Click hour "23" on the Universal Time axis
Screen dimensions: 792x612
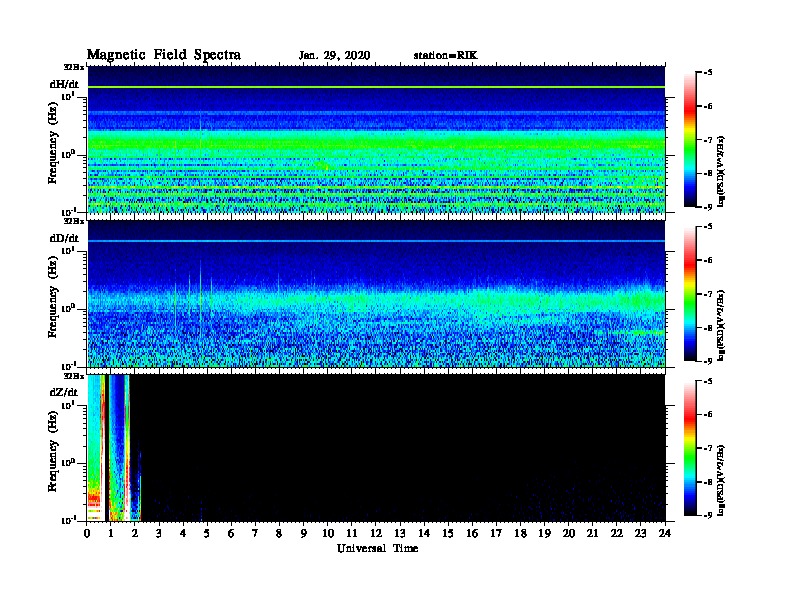641,533
